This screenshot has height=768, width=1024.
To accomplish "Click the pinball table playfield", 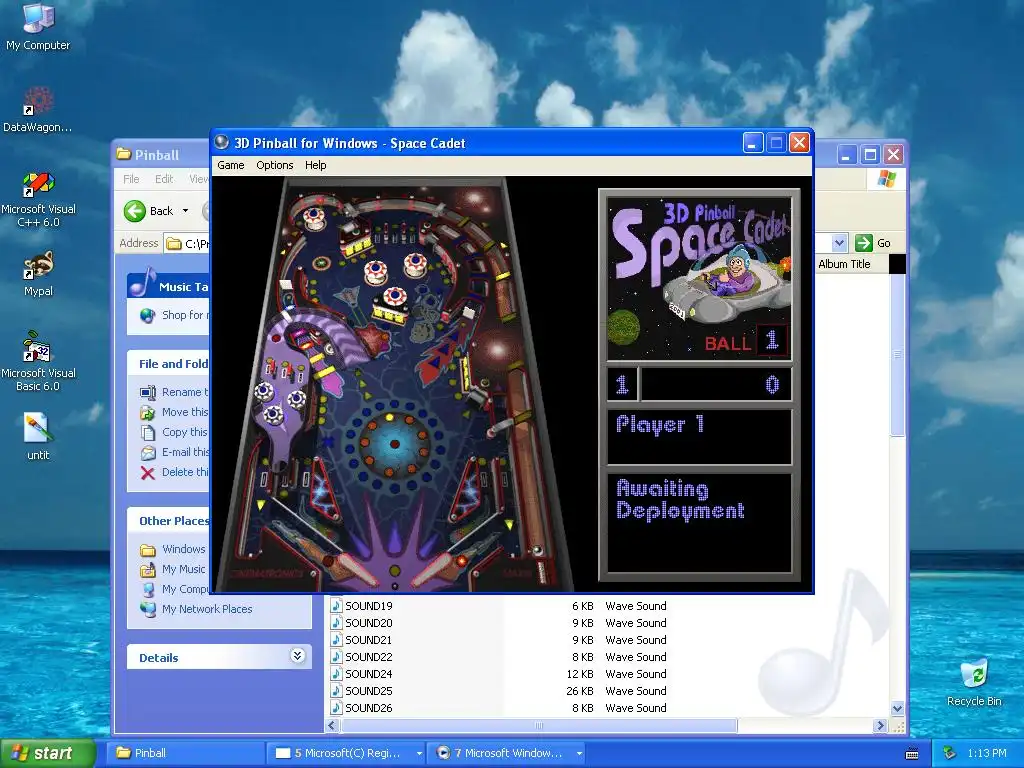I will pos(394,384).
